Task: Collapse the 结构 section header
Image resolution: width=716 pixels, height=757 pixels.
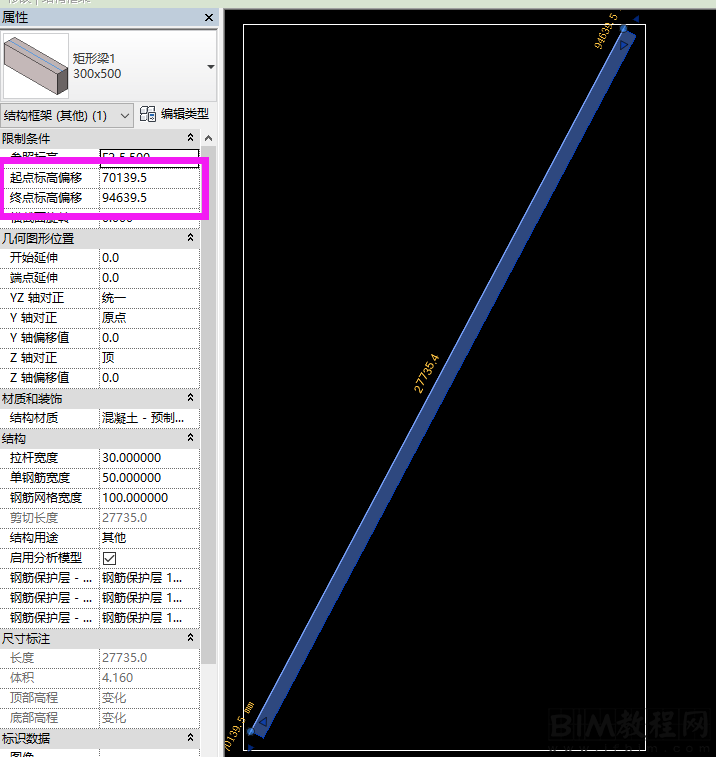Action: [x=190, y=438]
